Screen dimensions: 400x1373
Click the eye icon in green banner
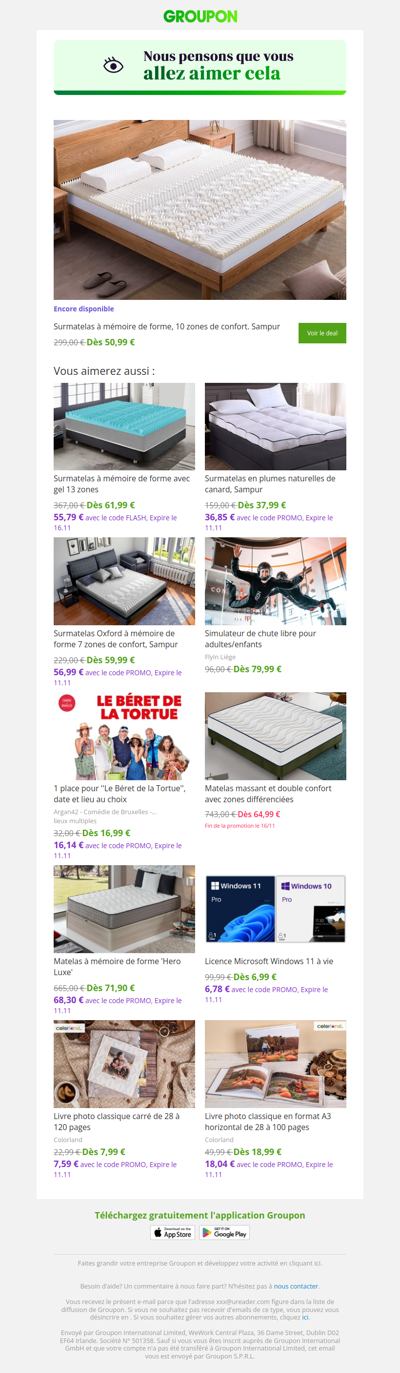click(114, 65)
